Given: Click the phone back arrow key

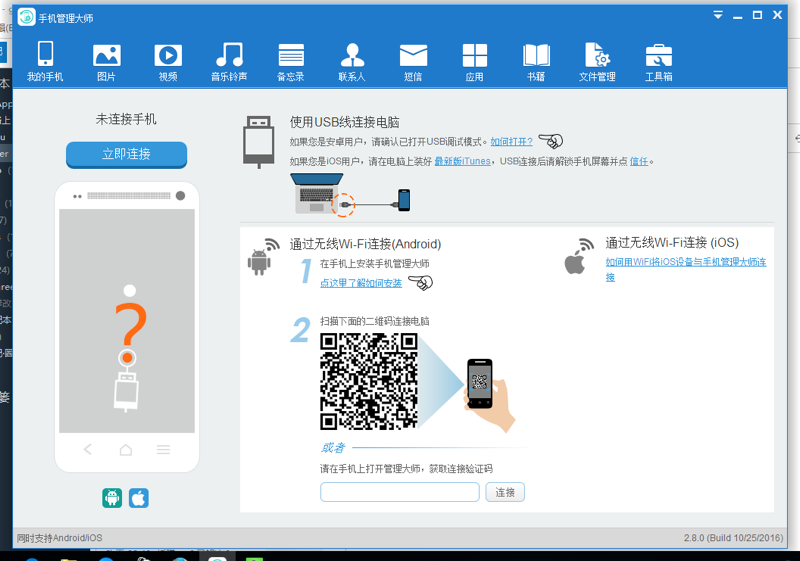Looking at the screenshot, I should tap(88, 449).
